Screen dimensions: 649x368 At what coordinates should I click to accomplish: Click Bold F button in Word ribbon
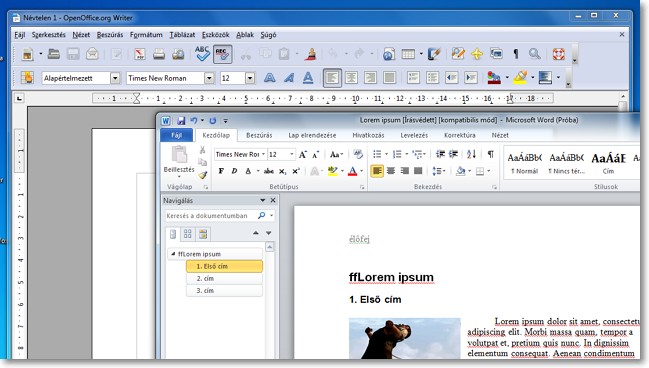[221, 171]
